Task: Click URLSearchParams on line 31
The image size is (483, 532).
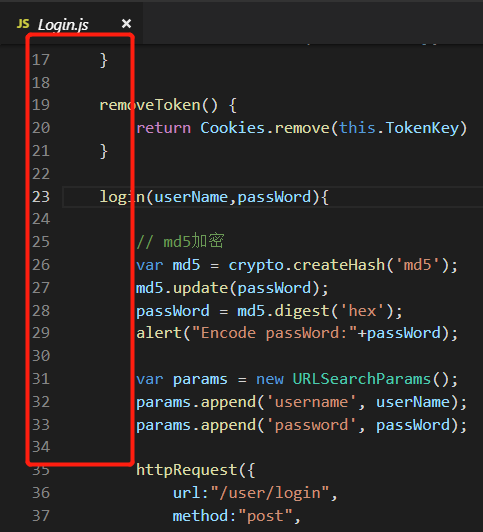Action: (362, 379)
